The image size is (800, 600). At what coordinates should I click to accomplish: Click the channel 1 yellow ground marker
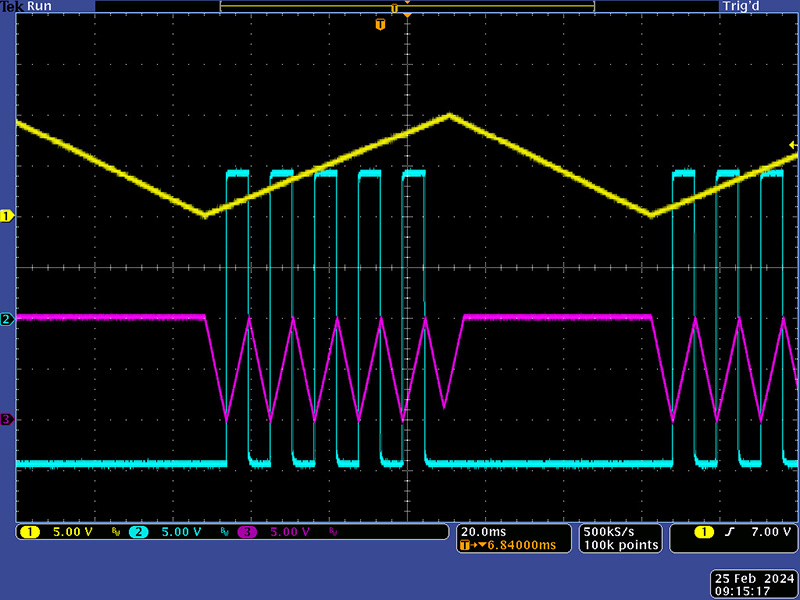(7, 216)
